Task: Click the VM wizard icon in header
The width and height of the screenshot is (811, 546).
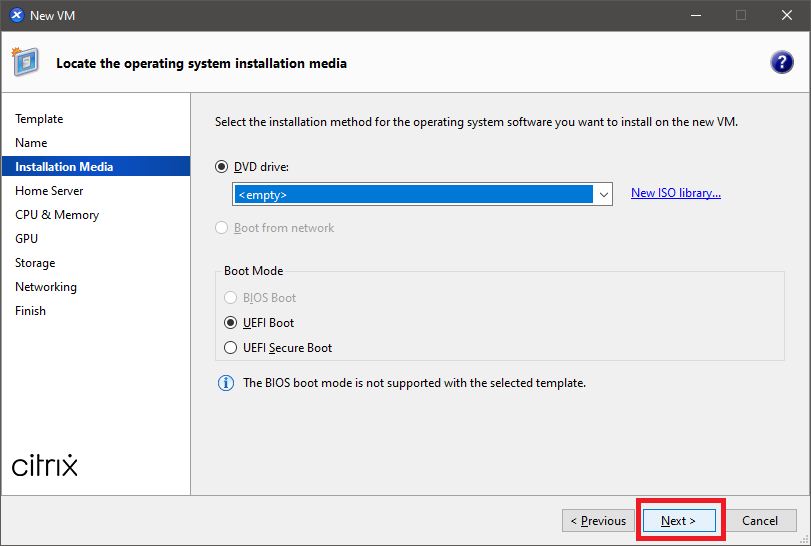Action: pos(25,62)
